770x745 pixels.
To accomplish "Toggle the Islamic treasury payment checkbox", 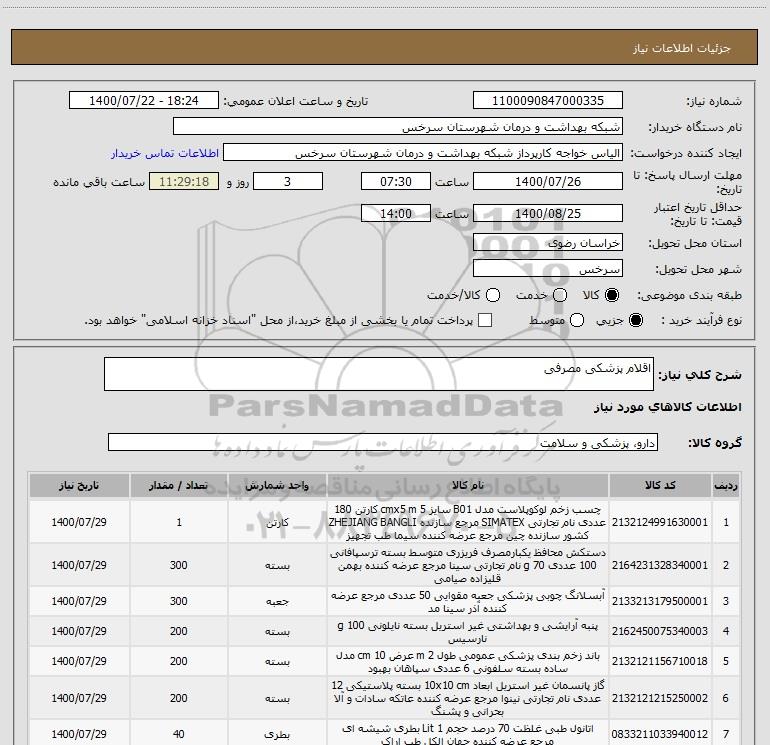I will tap(485, 320).
